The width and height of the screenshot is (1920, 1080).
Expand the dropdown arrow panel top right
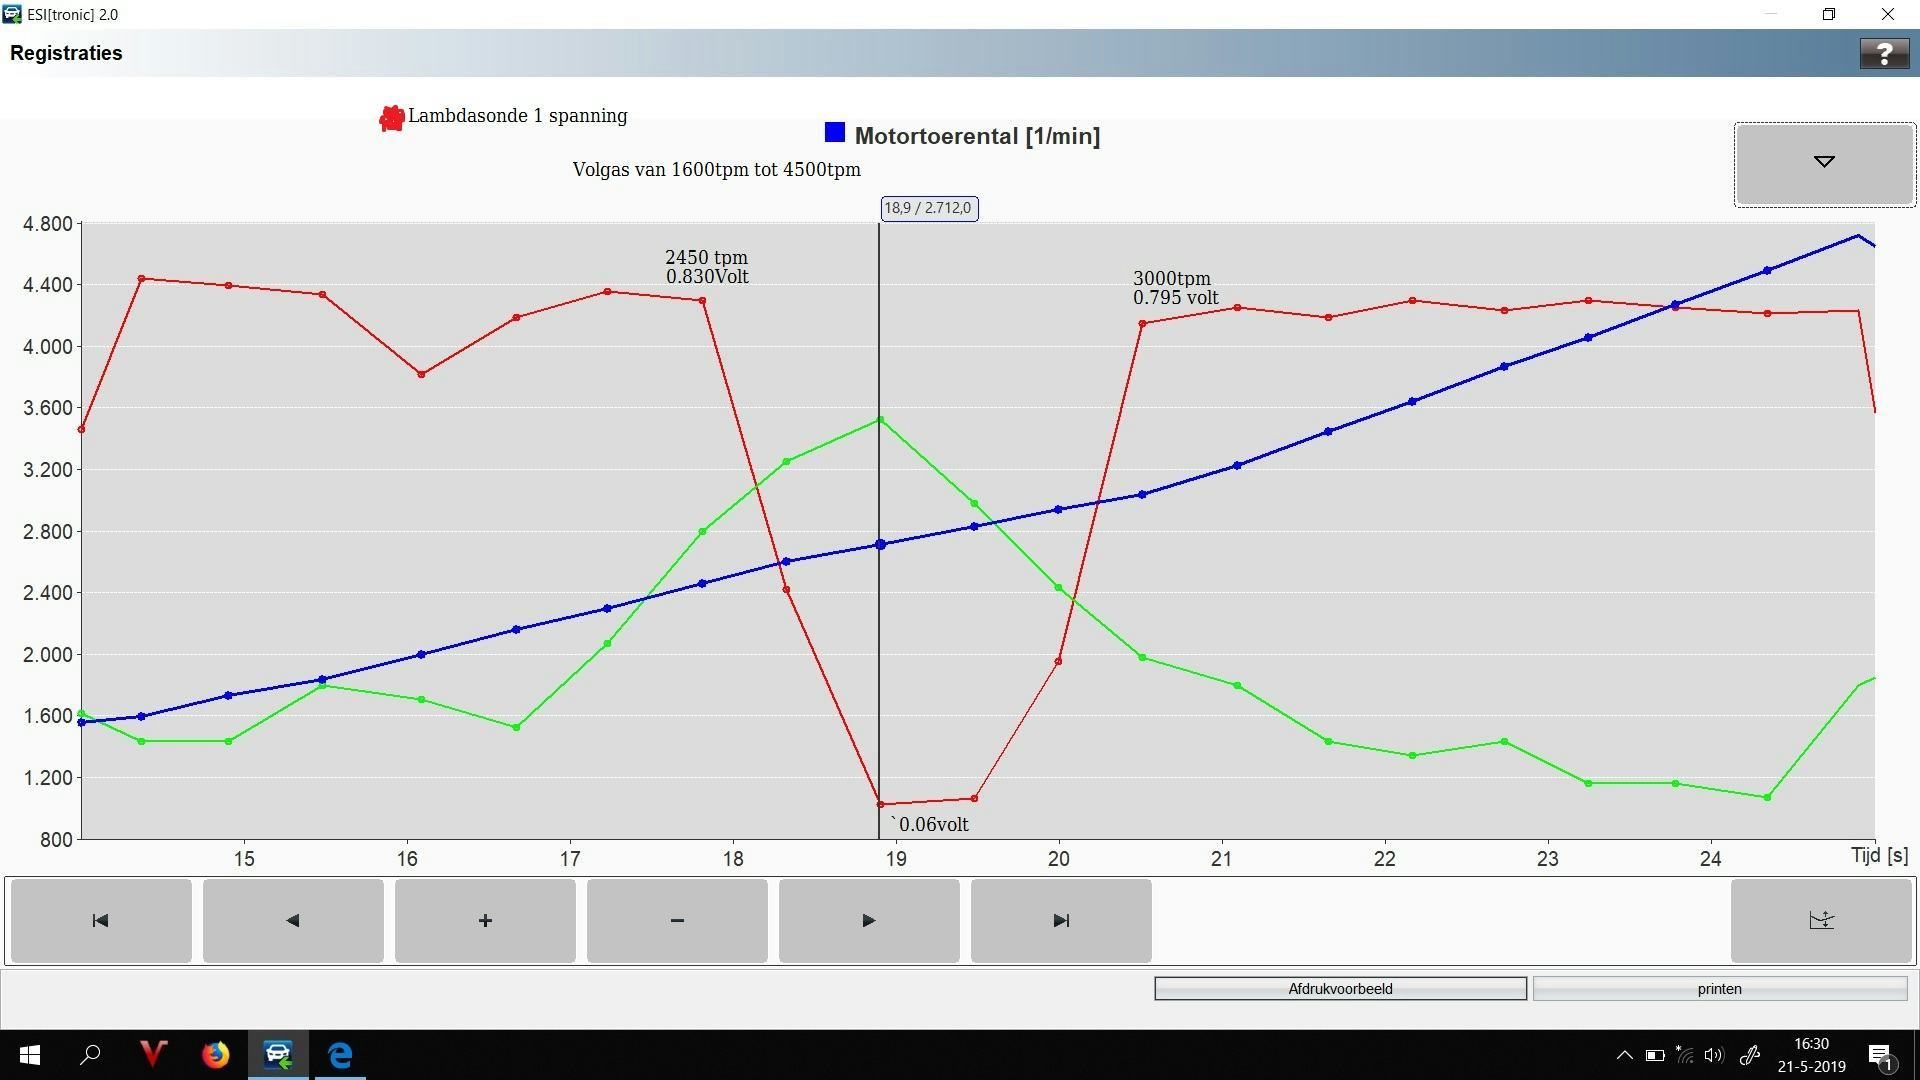[x=1824, y=164]
